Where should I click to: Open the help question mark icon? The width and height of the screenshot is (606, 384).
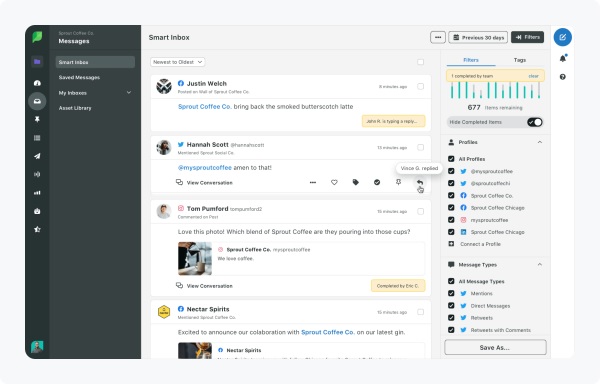(x=563, y=77)
